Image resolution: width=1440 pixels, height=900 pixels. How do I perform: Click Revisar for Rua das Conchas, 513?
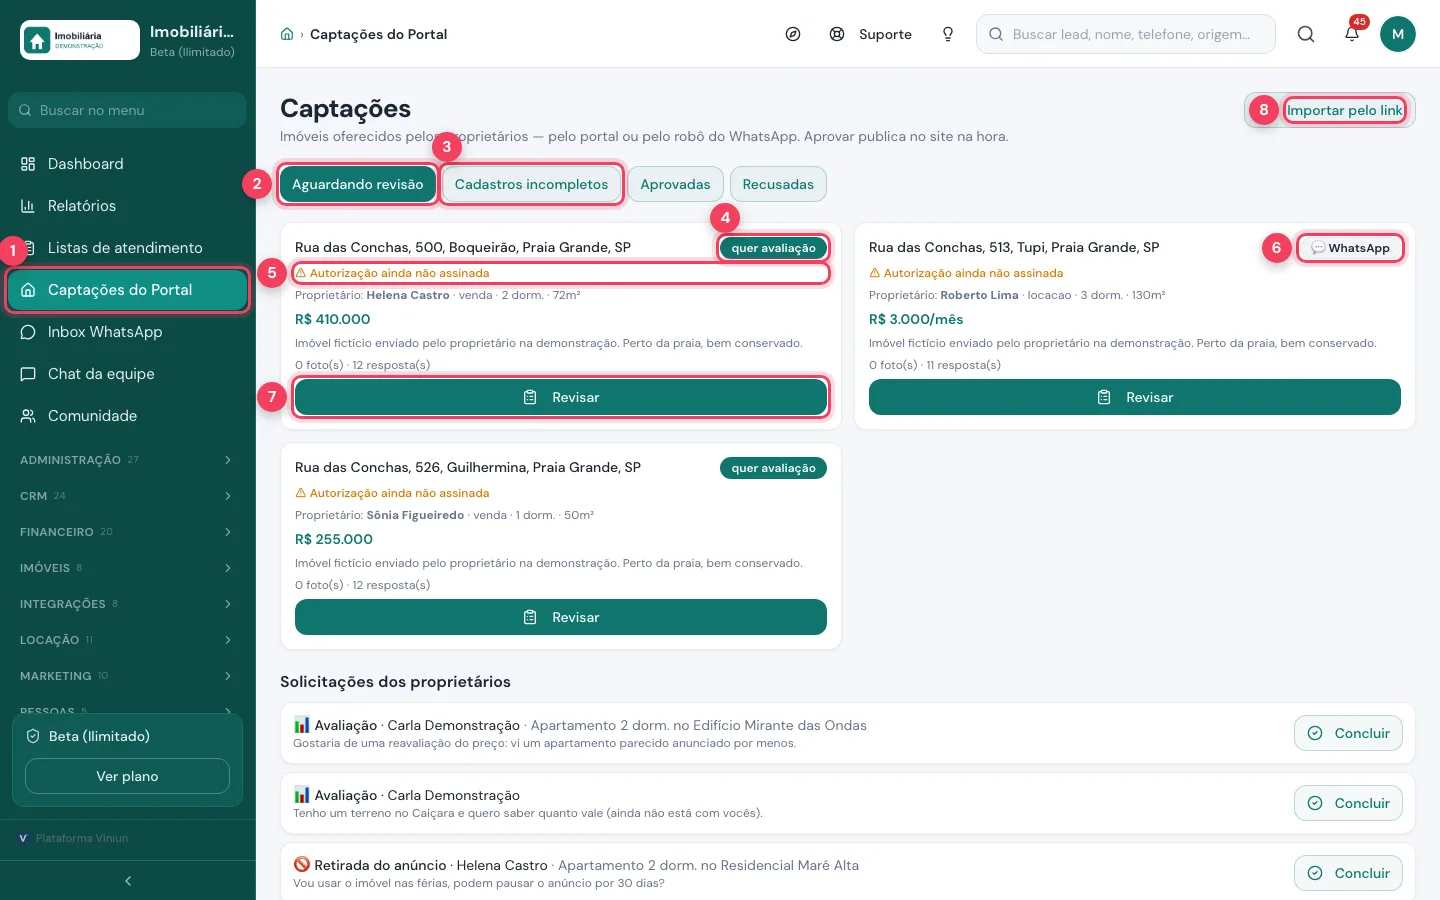pyautogui.click(x=1135, y=397)
